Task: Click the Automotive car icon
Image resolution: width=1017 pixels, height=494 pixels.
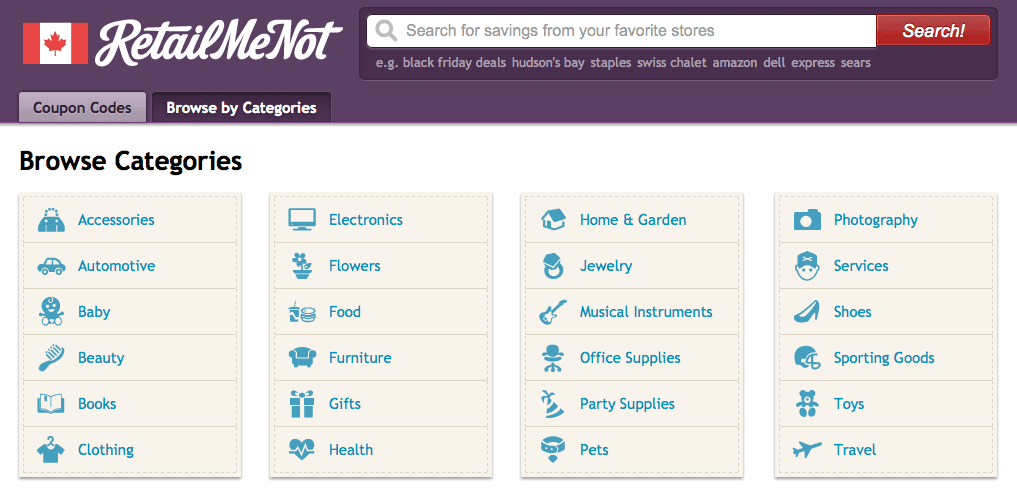Action: [x=51, y=266]
